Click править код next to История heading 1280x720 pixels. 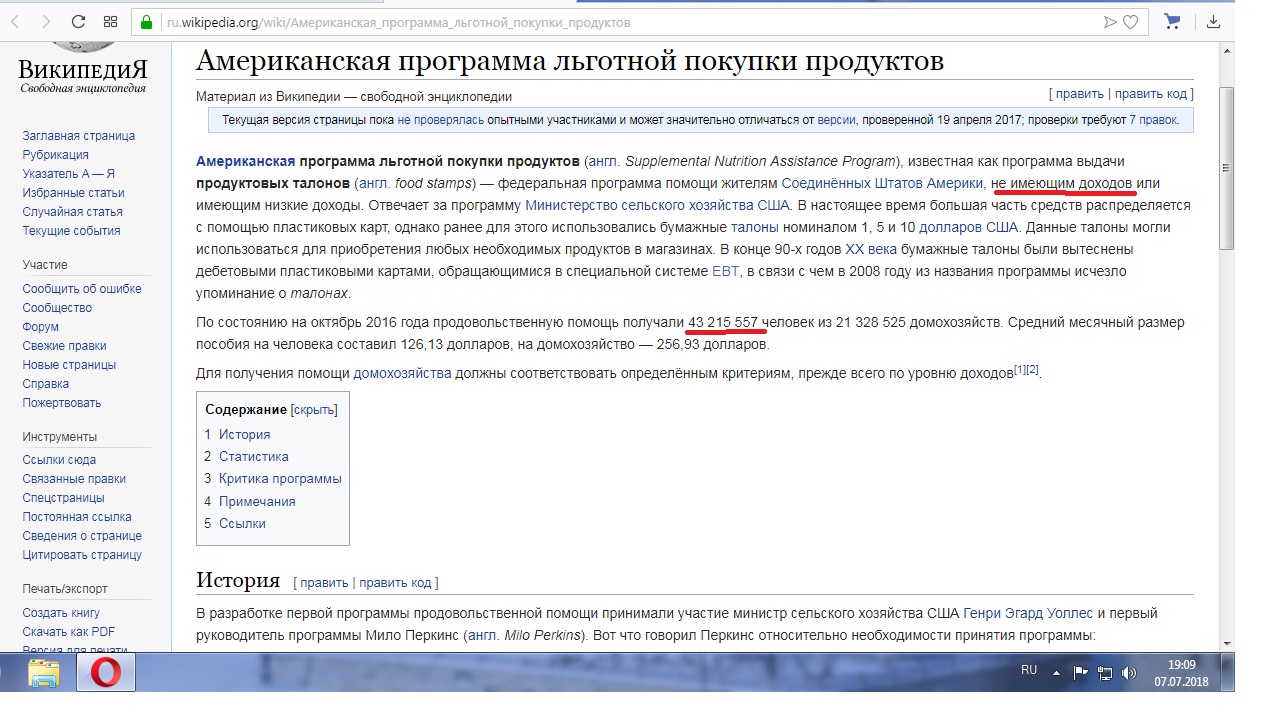[395, 583]
